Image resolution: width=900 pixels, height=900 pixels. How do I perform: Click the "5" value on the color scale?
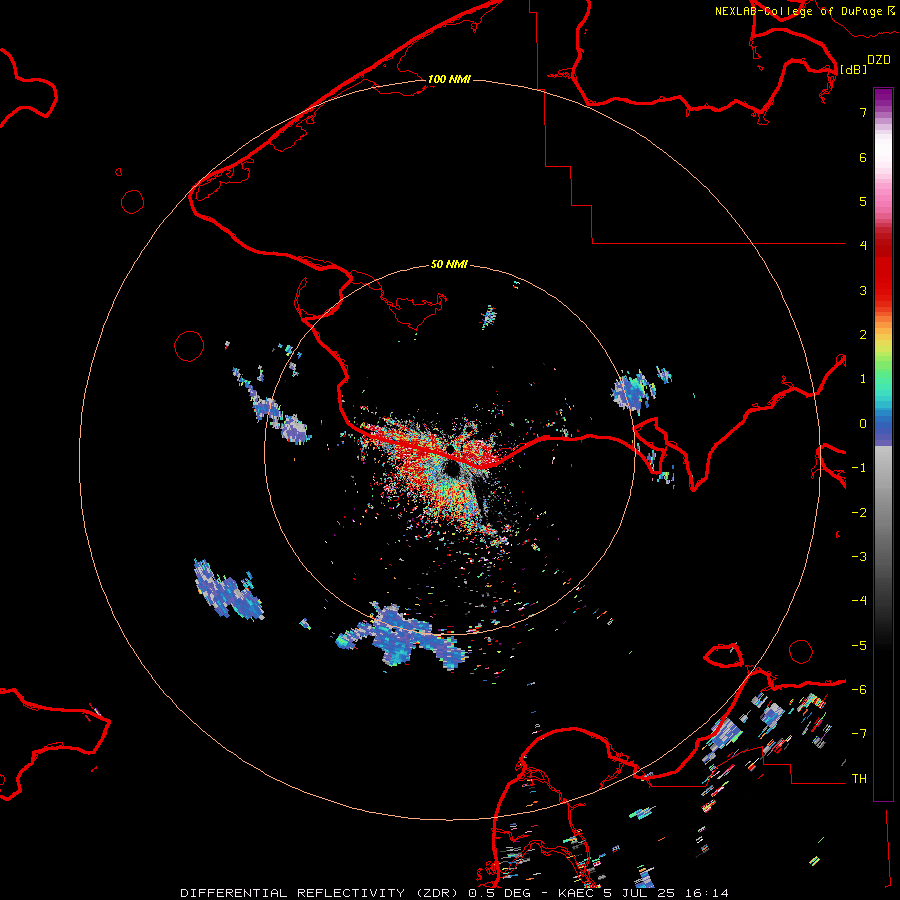[863, 201]
